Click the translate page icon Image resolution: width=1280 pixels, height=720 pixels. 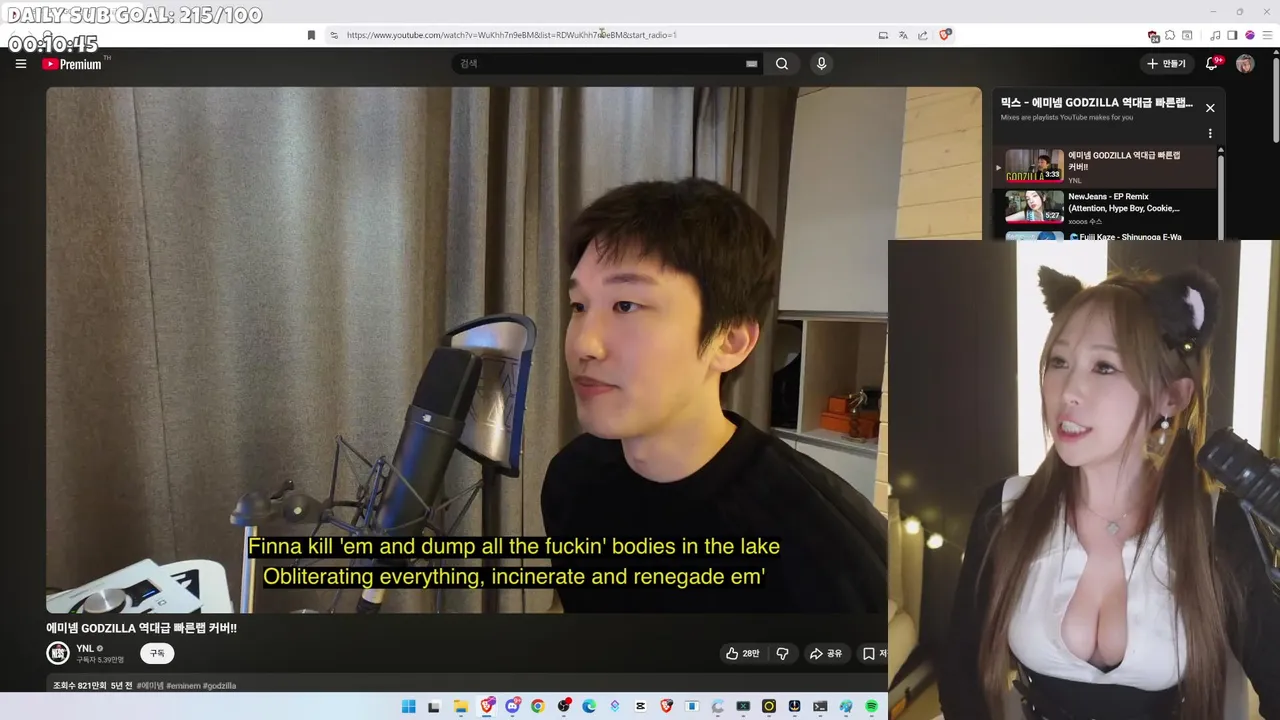pyautogui.click(x=903, y=35)
